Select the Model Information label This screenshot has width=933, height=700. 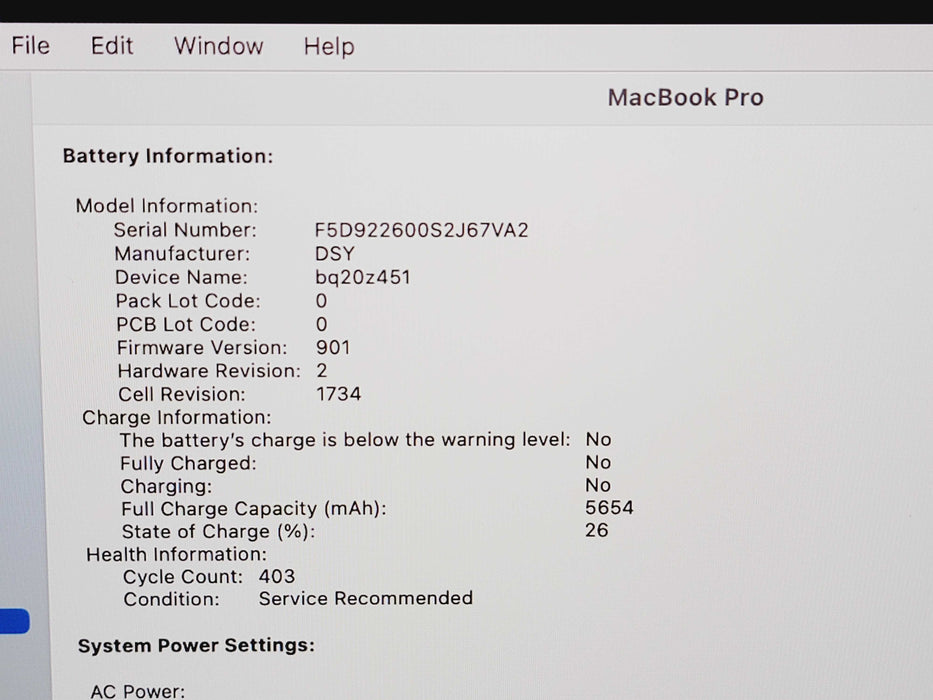tap(167, 206)
